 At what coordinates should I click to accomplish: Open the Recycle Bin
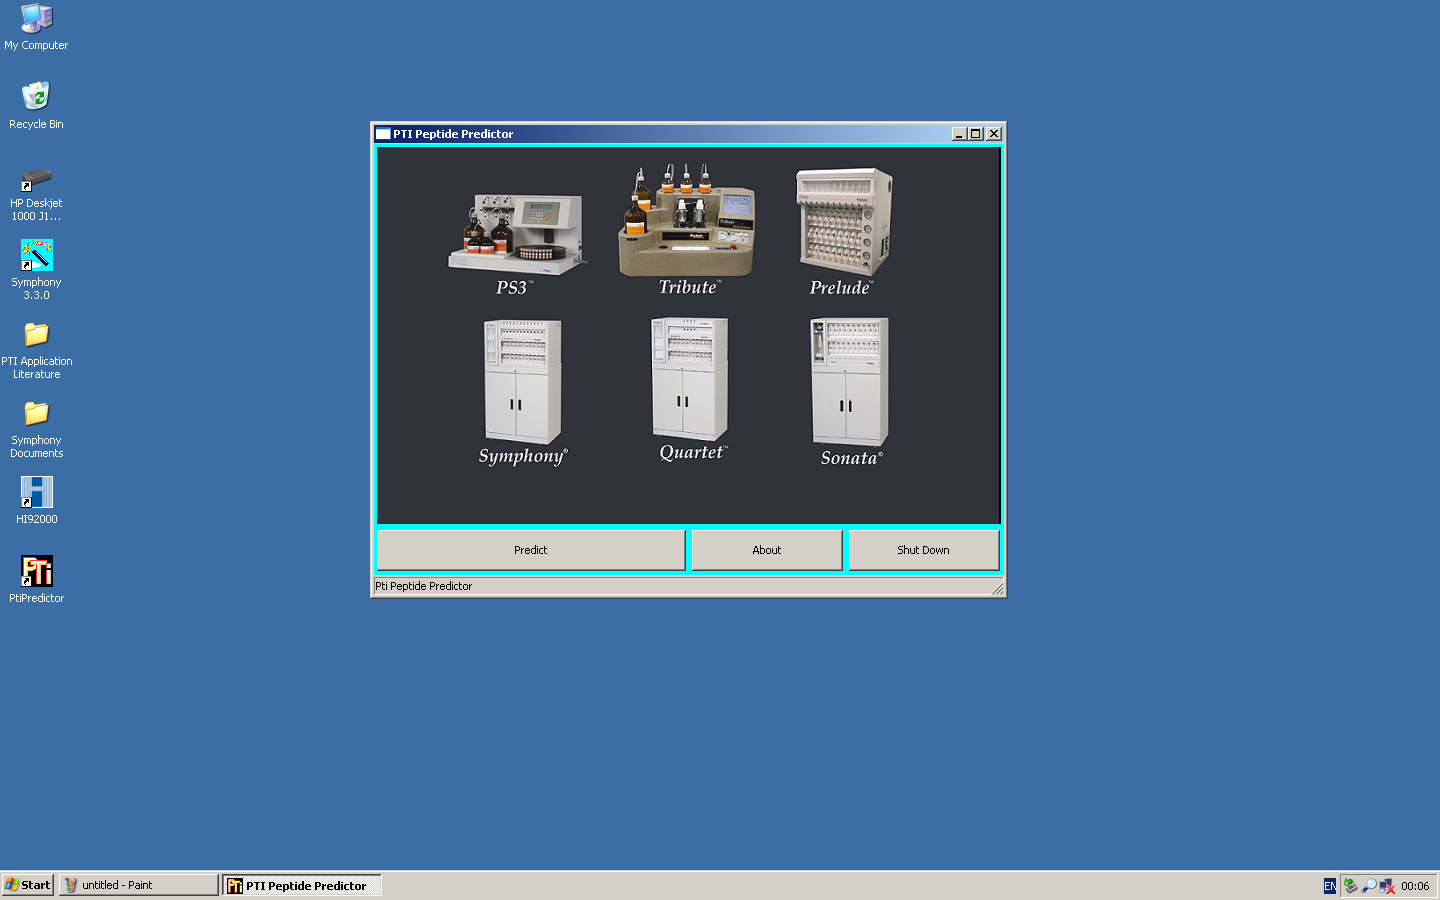(x=36, y=96)
